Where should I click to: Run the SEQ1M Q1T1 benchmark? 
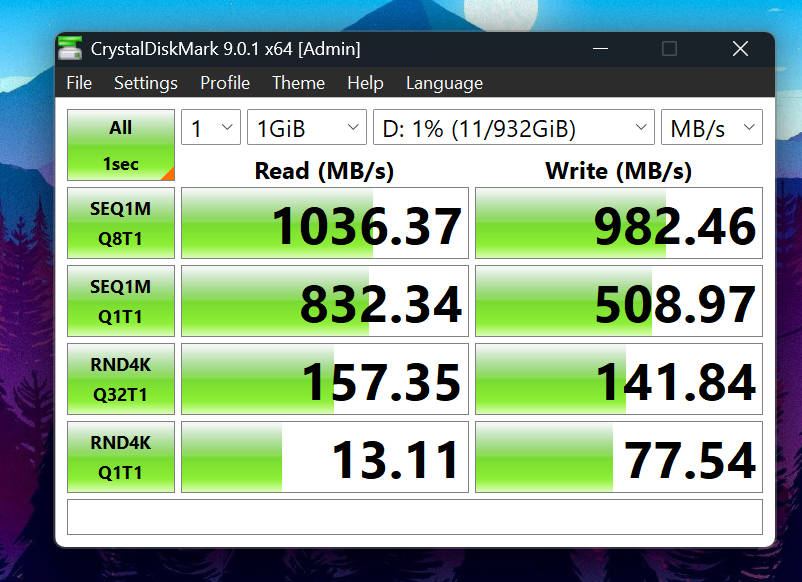pyautogui.click(x=121, y=301)
